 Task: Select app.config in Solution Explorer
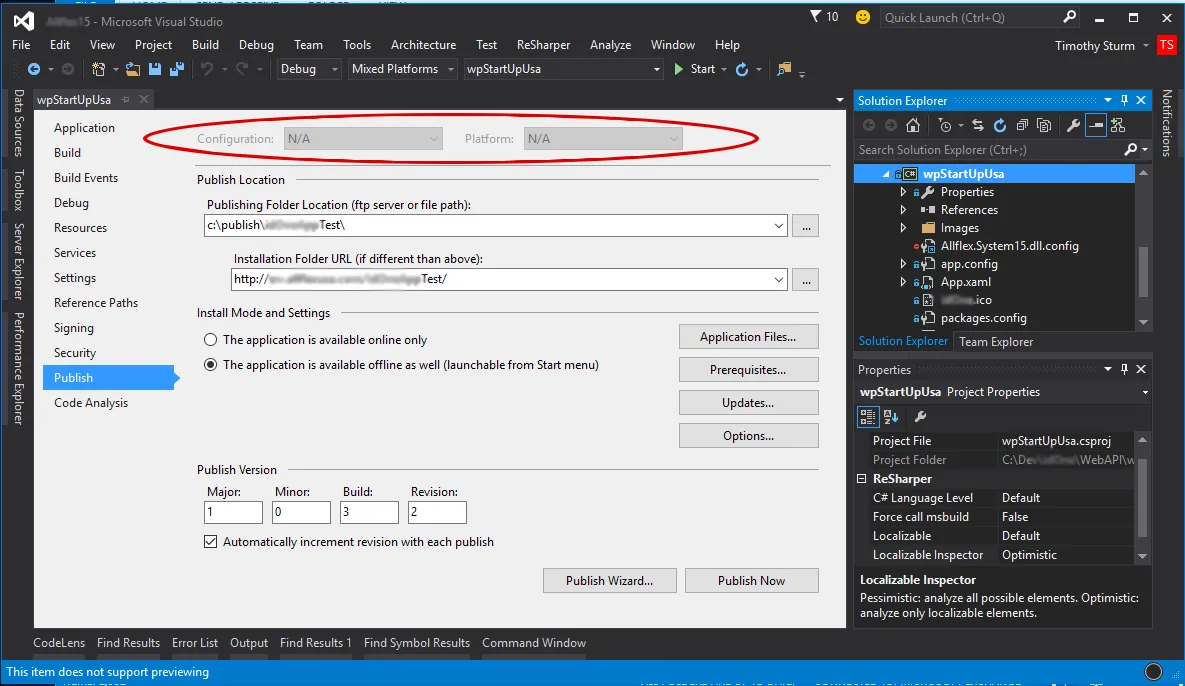[969, 264]
